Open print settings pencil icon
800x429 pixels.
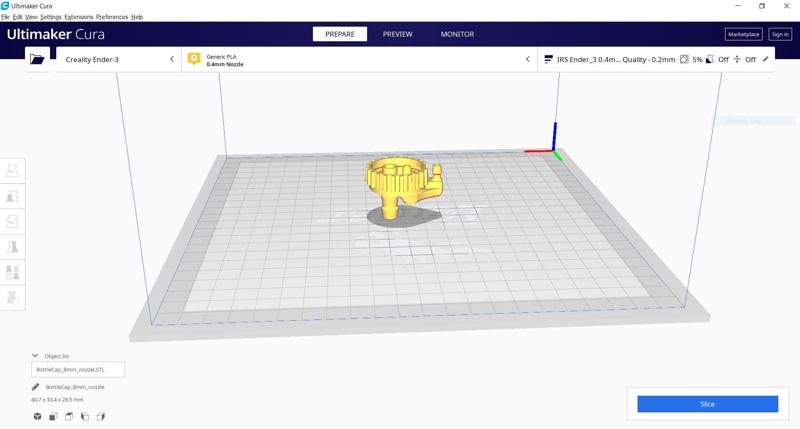pyautogui.click(x=765, y=59)
